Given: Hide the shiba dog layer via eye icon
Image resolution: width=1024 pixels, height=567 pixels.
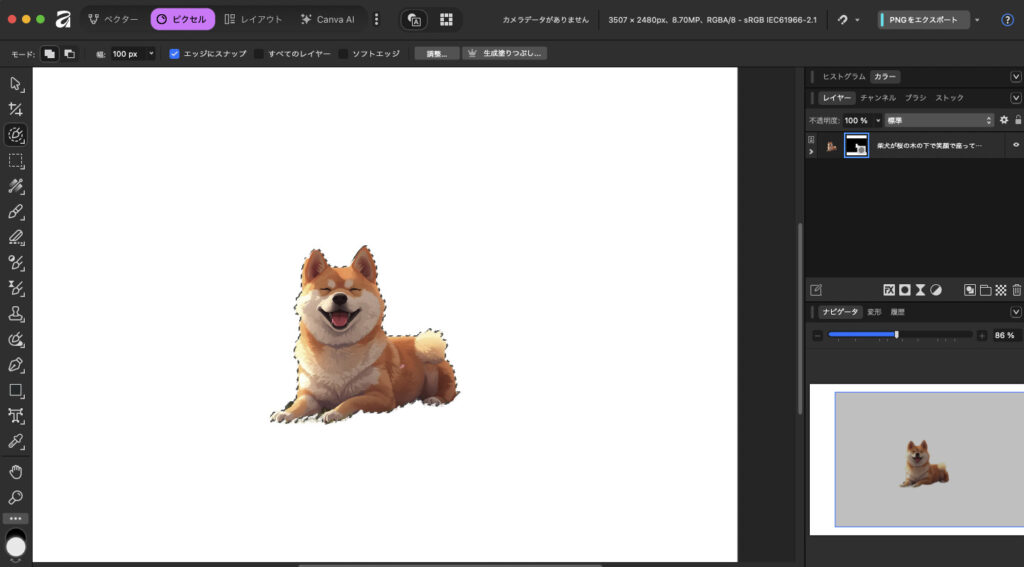Looking at the screenshot, I should click(x=1016, y=145).
